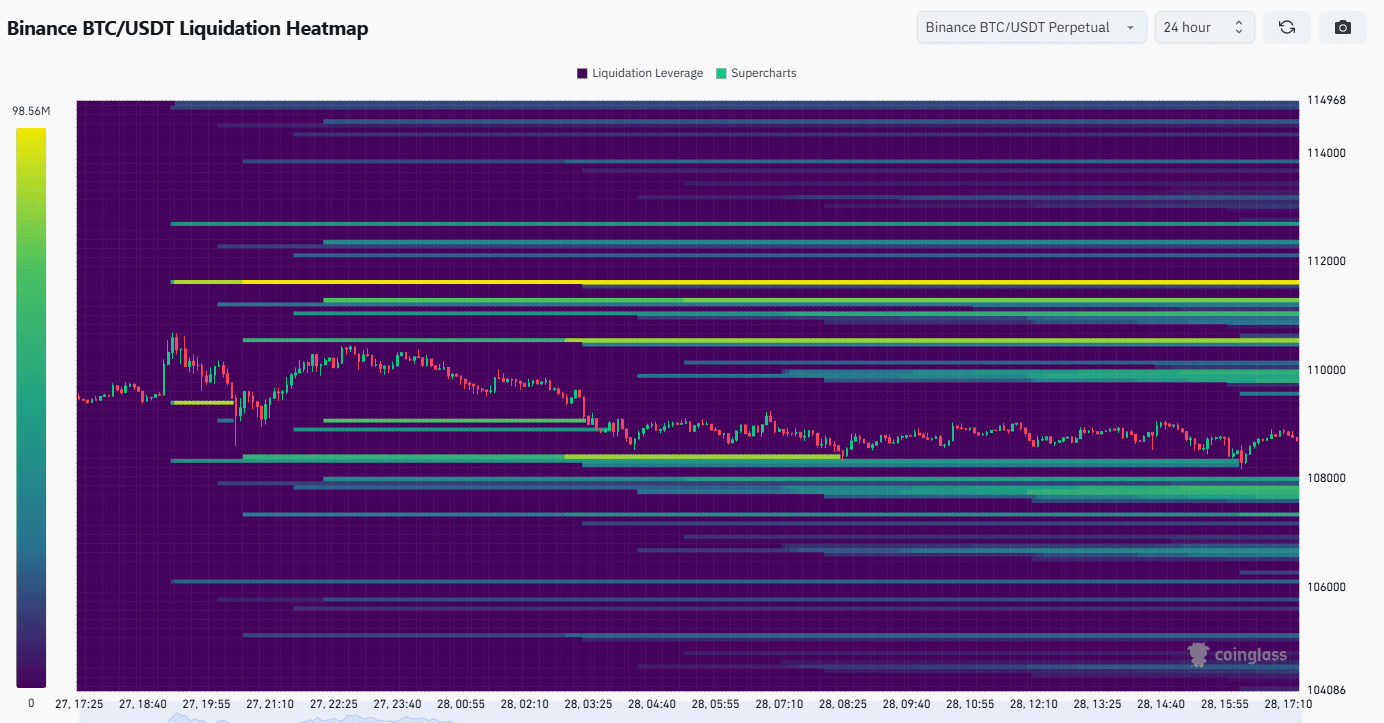Click the "28, 12:10" time axis label

pos(1034,704)
